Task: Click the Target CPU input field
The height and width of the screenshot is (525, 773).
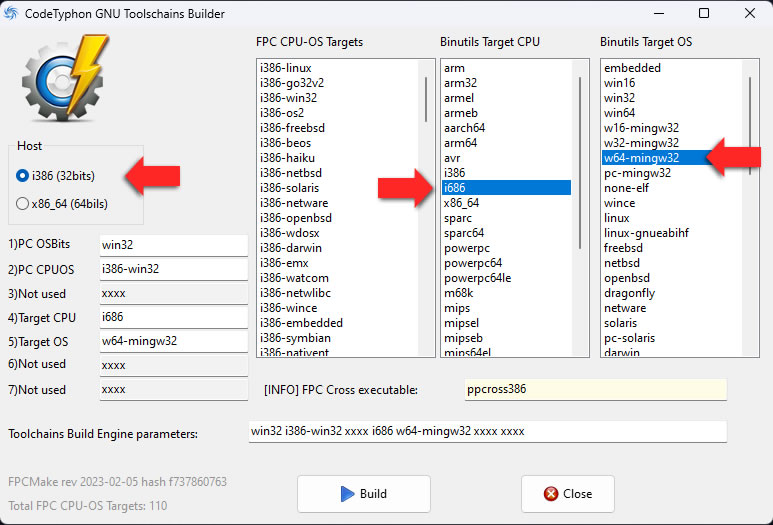Action: 174,317
